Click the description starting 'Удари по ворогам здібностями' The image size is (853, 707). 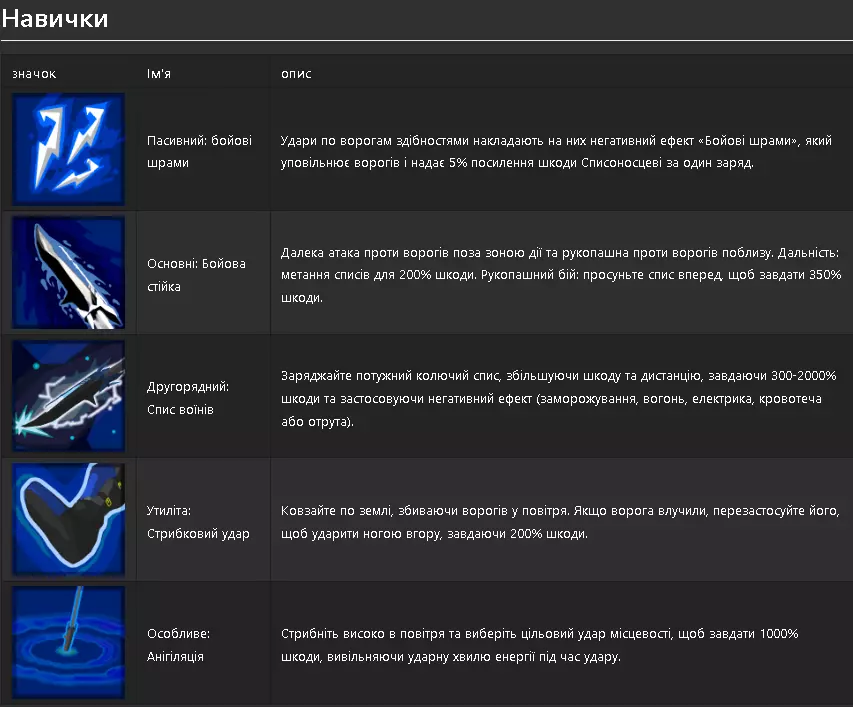click(x=556, y=152)
